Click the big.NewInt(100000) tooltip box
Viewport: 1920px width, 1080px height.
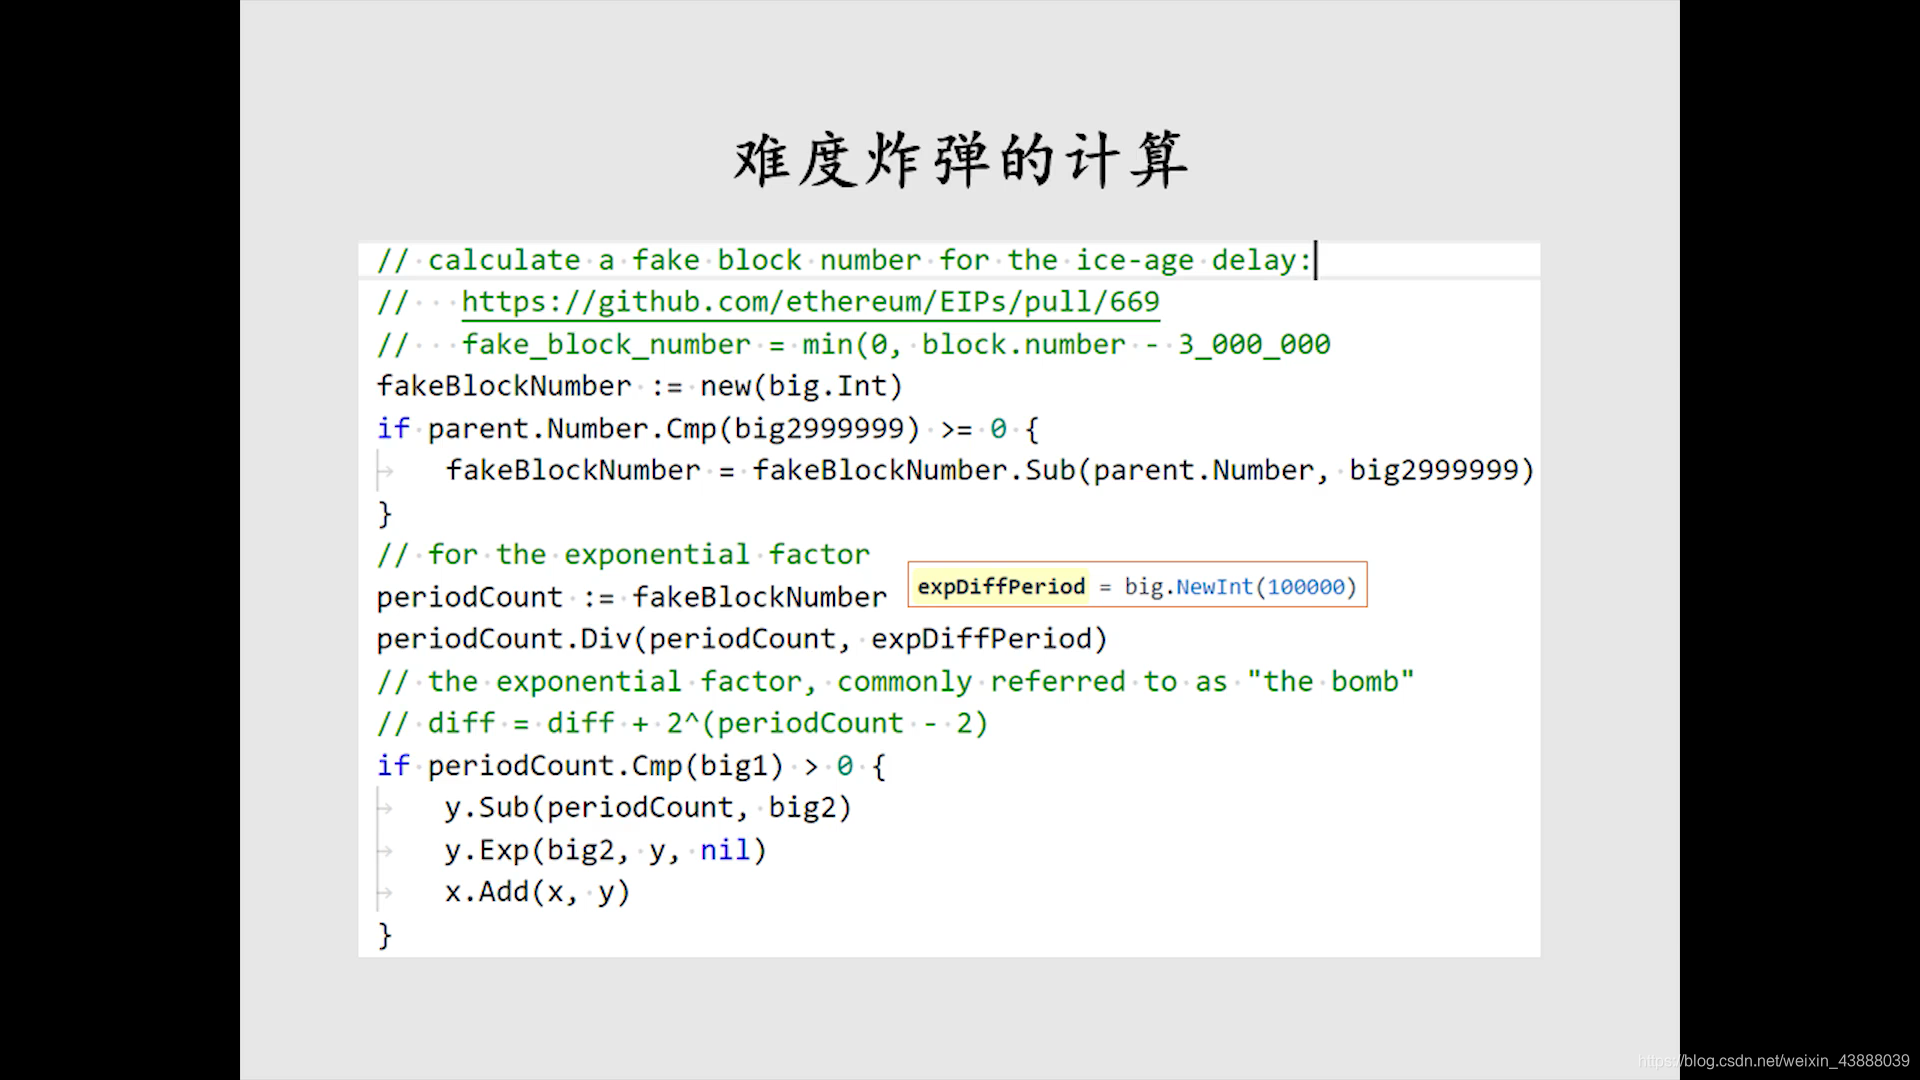1137,585
